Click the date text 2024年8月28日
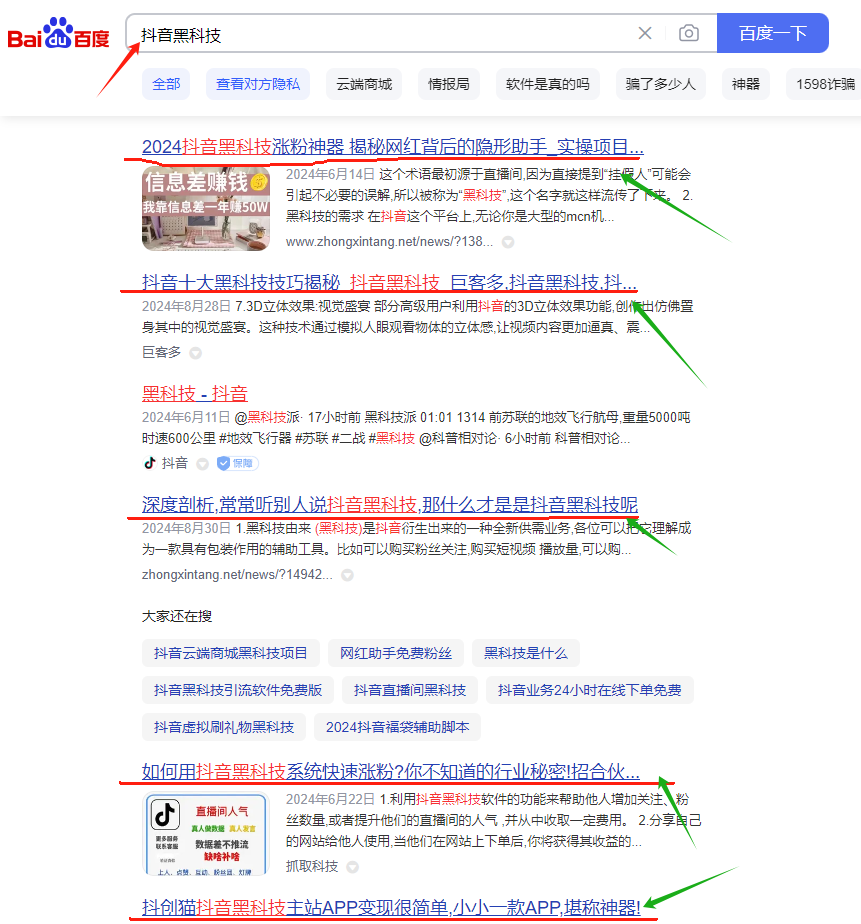This screenshot has width=861, height=924. [186, 306]
